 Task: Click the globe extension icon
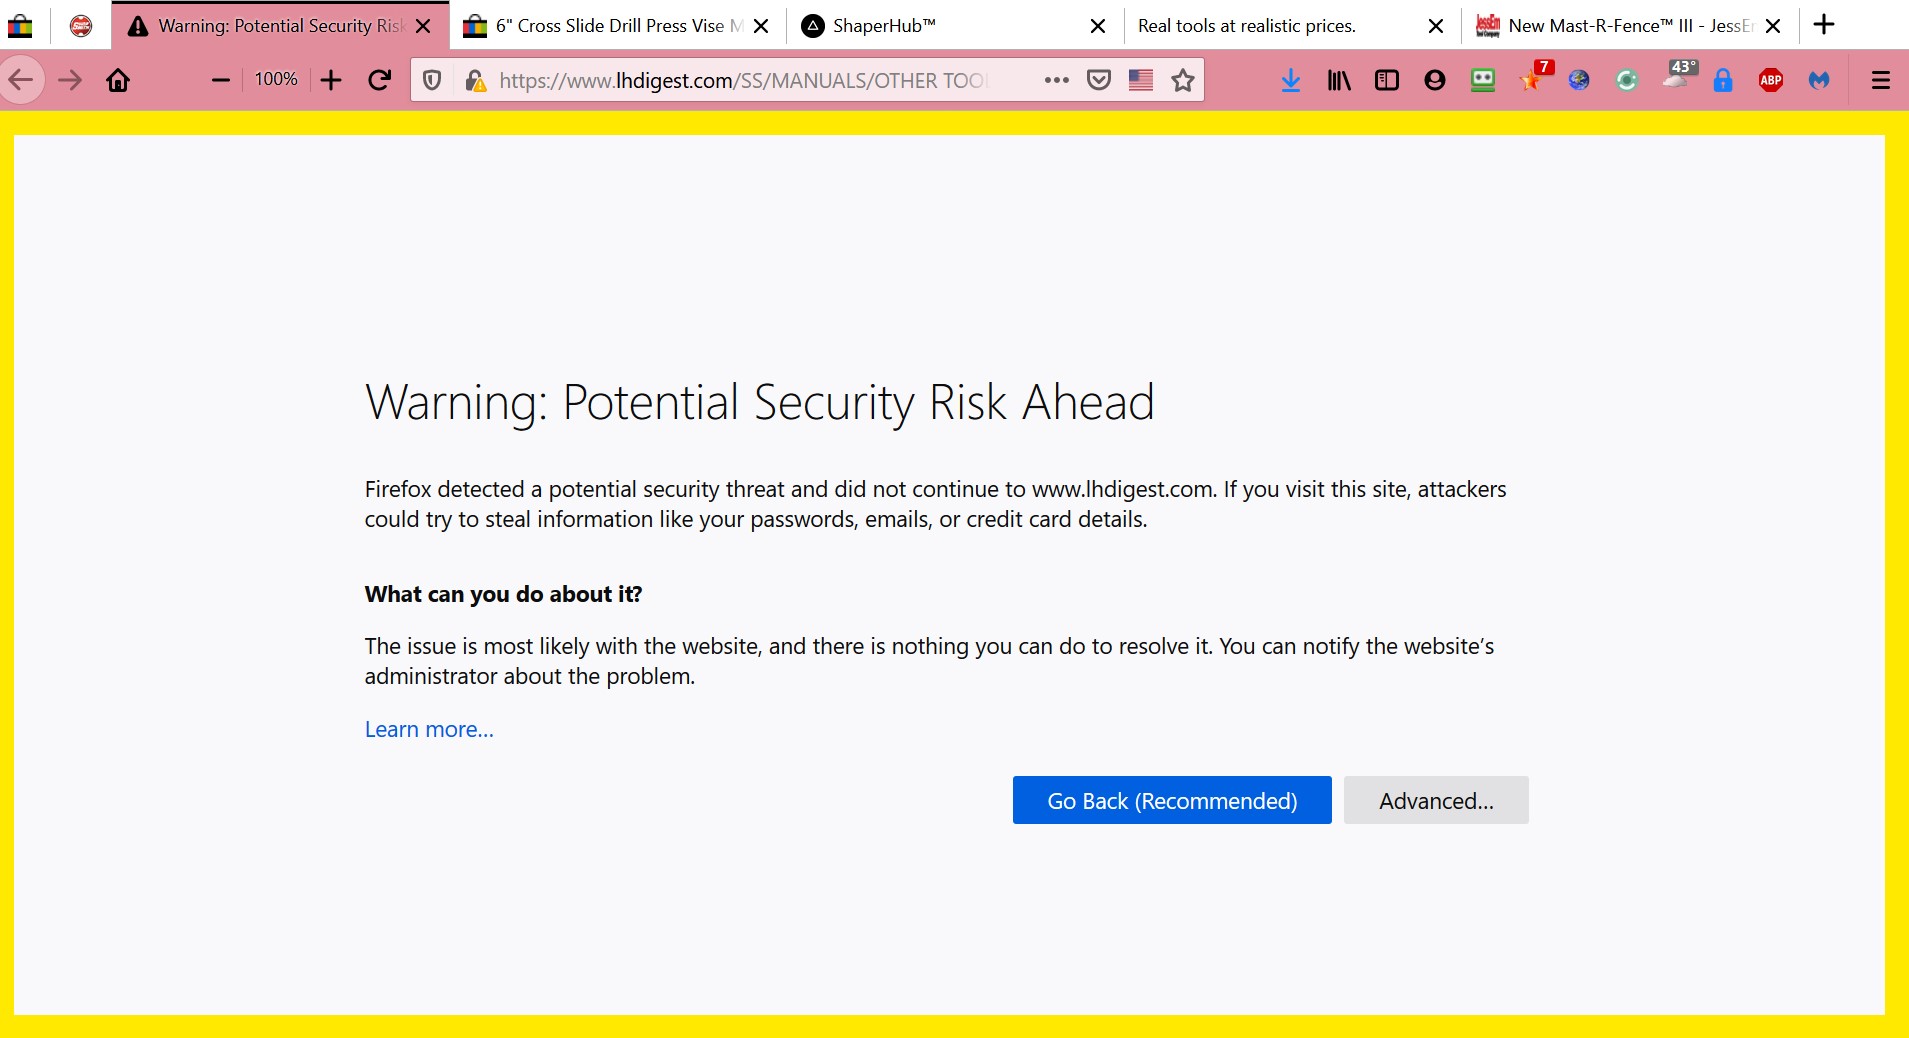pyautogui.click(x=1579, y=80)
